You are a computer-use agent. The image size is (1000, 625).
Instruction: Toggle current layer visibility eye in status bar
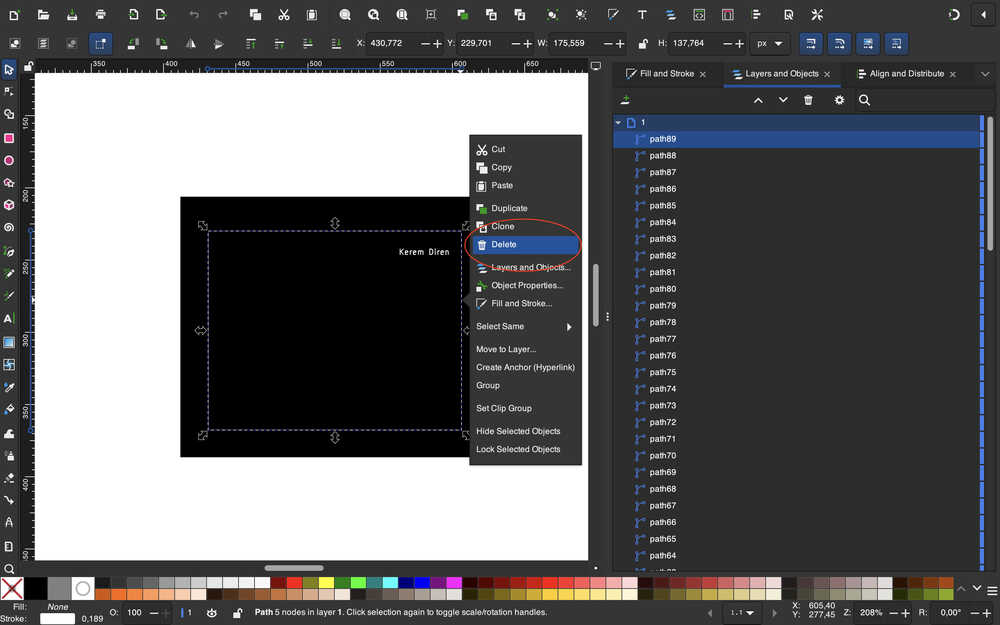(x=212, y=612)
